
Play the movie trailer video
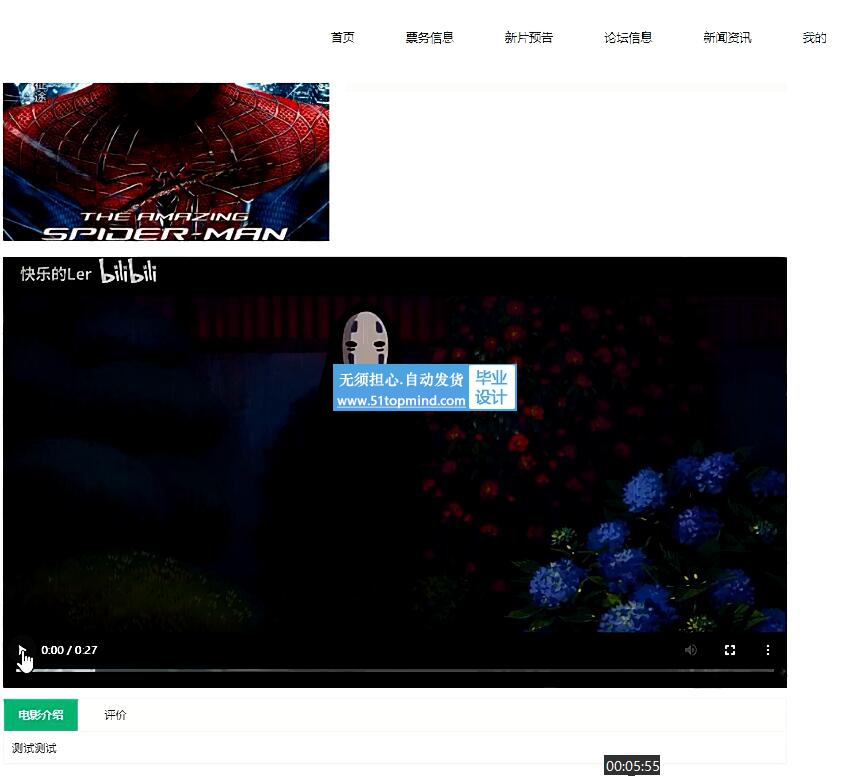click(x=22, y=650)
